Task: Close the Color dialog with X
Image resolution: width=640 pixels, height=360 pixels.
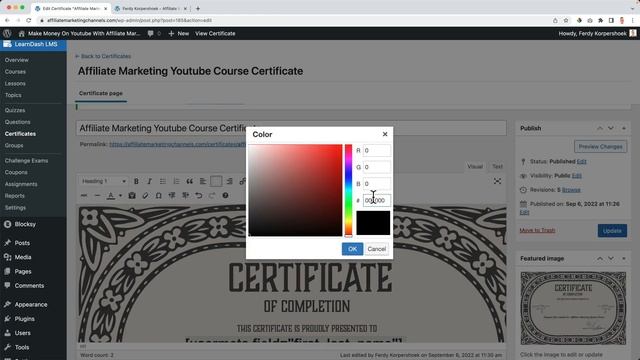Action: point(385,134)
